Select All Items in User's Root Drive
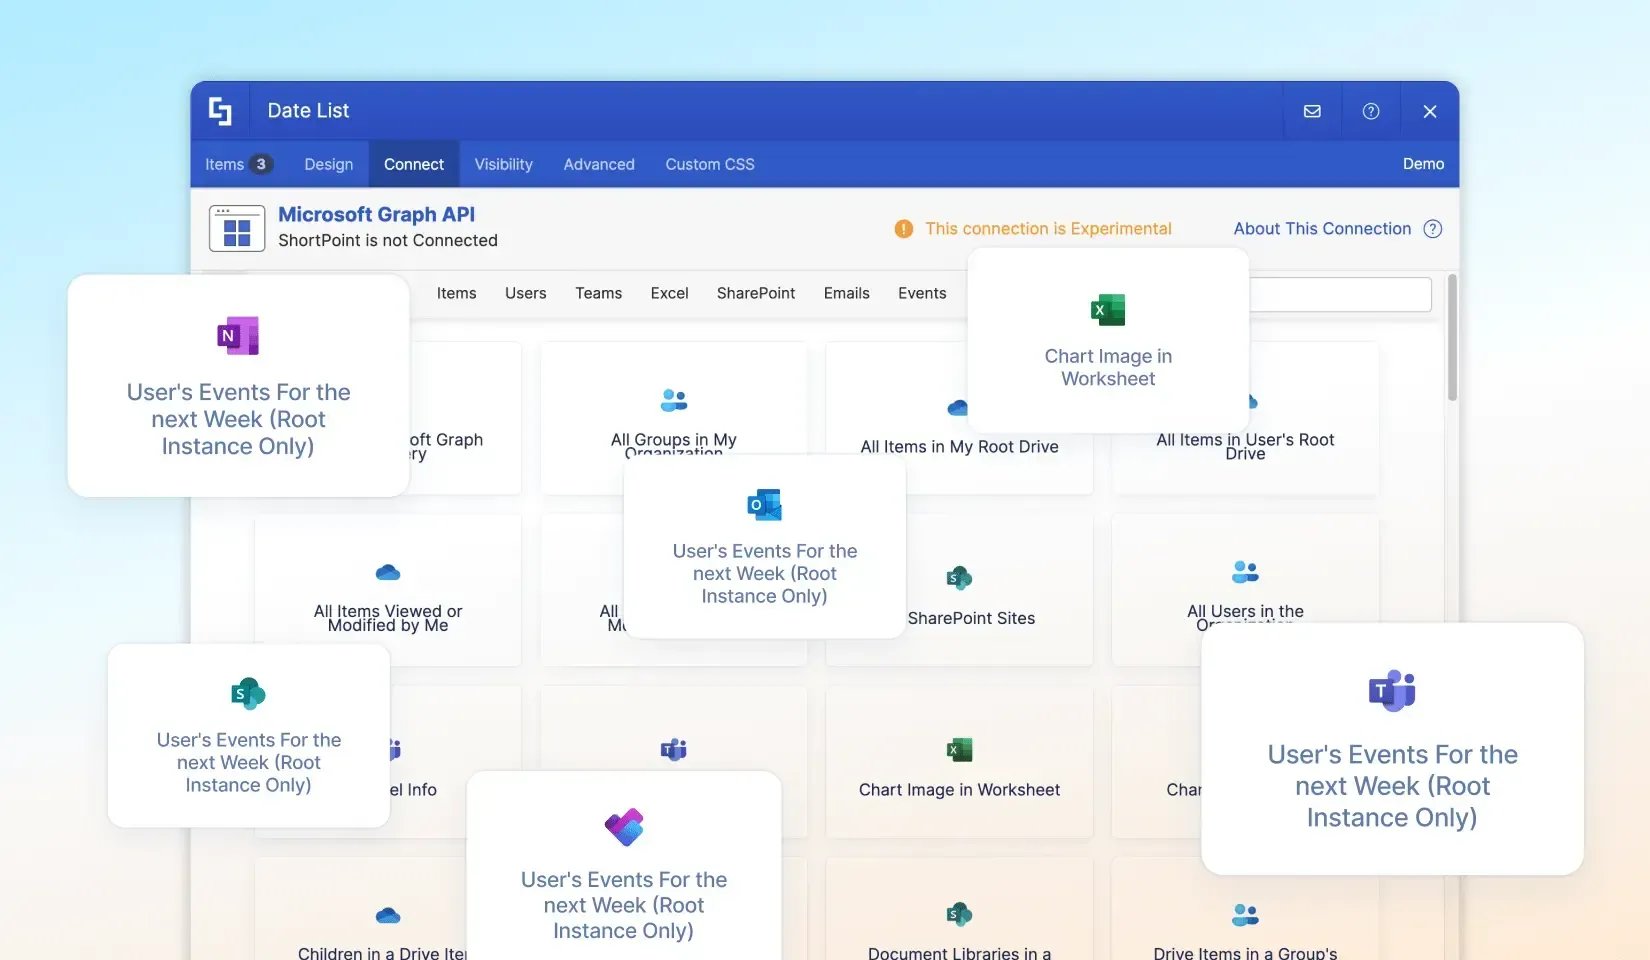The height and width of the screenshot is (960, 1650). (x=1245, y=446)
